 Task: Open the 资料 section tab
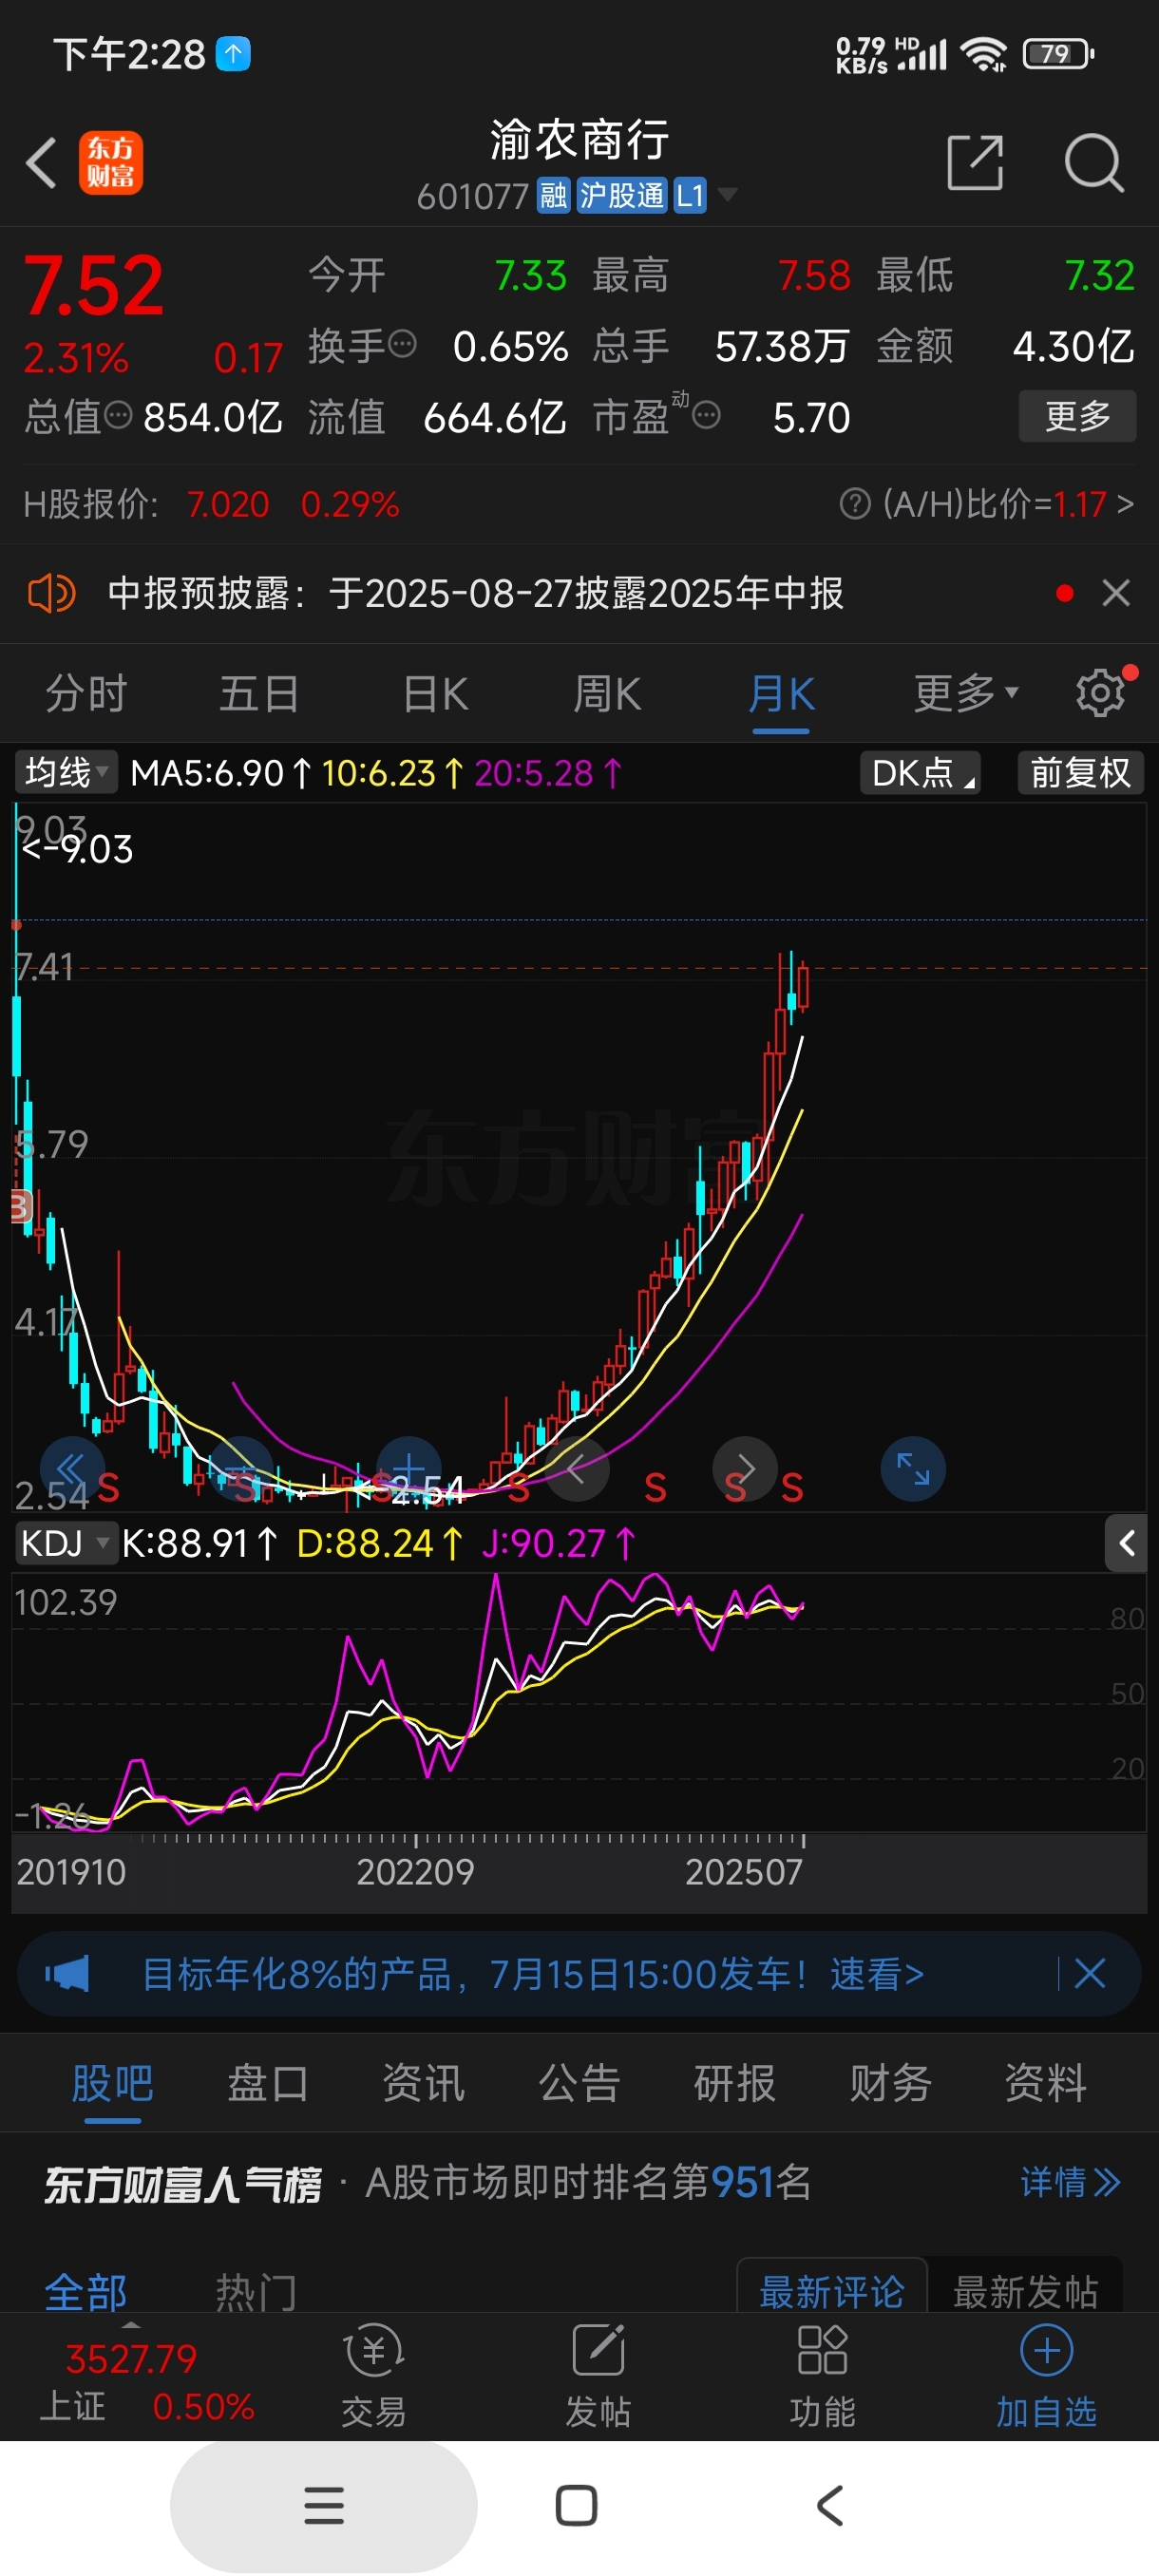[1046, 2084]
